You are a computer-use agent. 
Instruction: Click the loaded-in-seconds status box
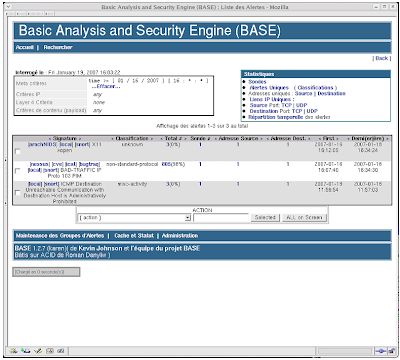[46, 272]
